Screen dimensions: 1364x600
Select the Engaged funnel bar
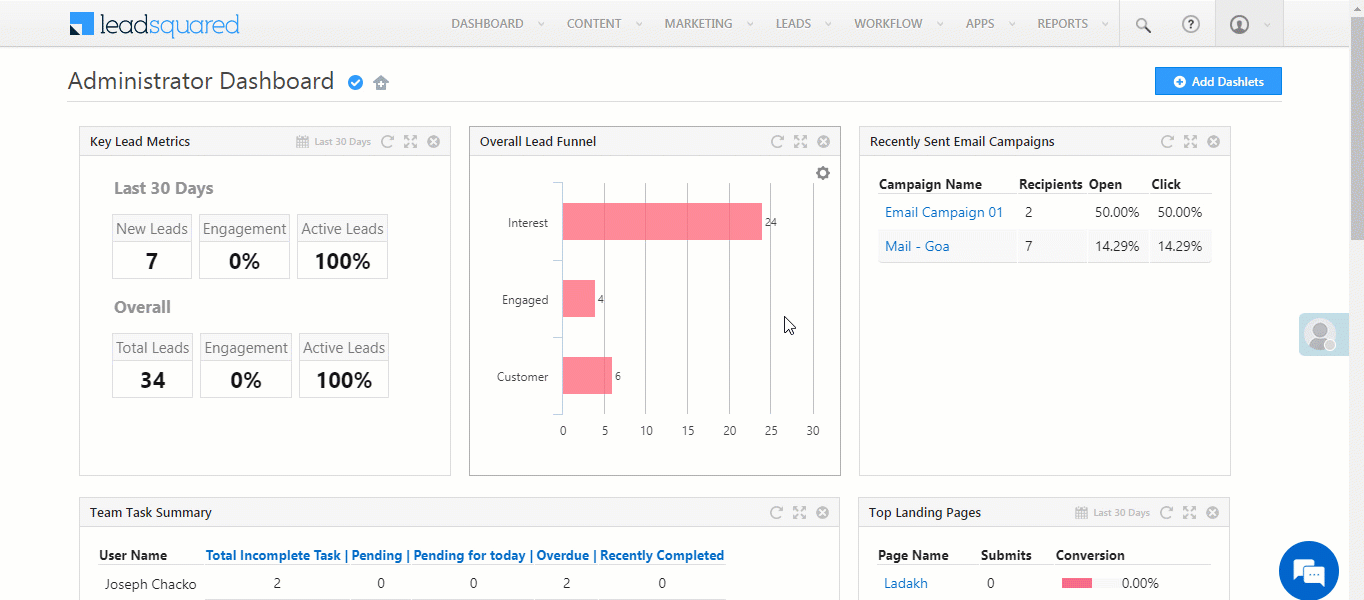pos(579,299)
